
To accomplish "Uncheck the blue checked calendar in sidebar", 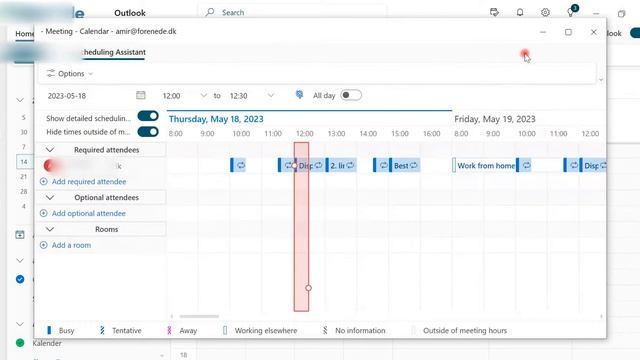I will click(x=20, y=279).
